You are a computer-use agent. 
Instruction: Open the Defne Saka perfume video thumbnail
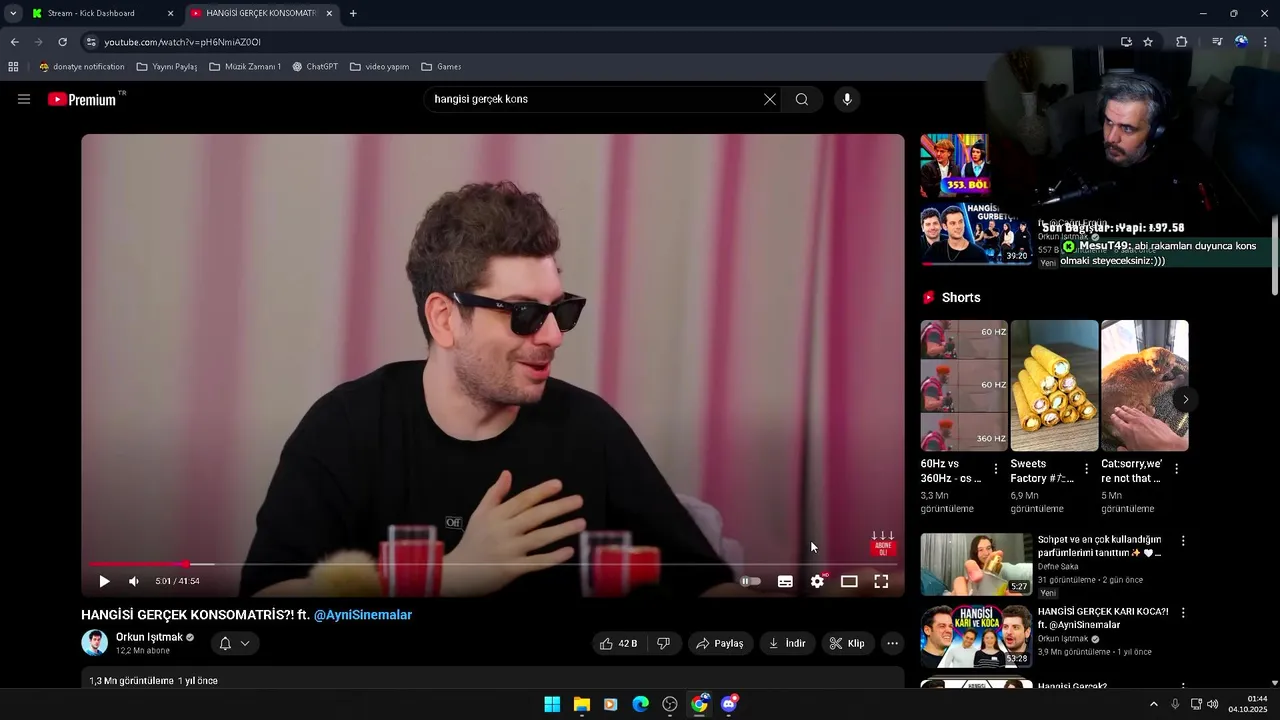[x=976, y=564]
